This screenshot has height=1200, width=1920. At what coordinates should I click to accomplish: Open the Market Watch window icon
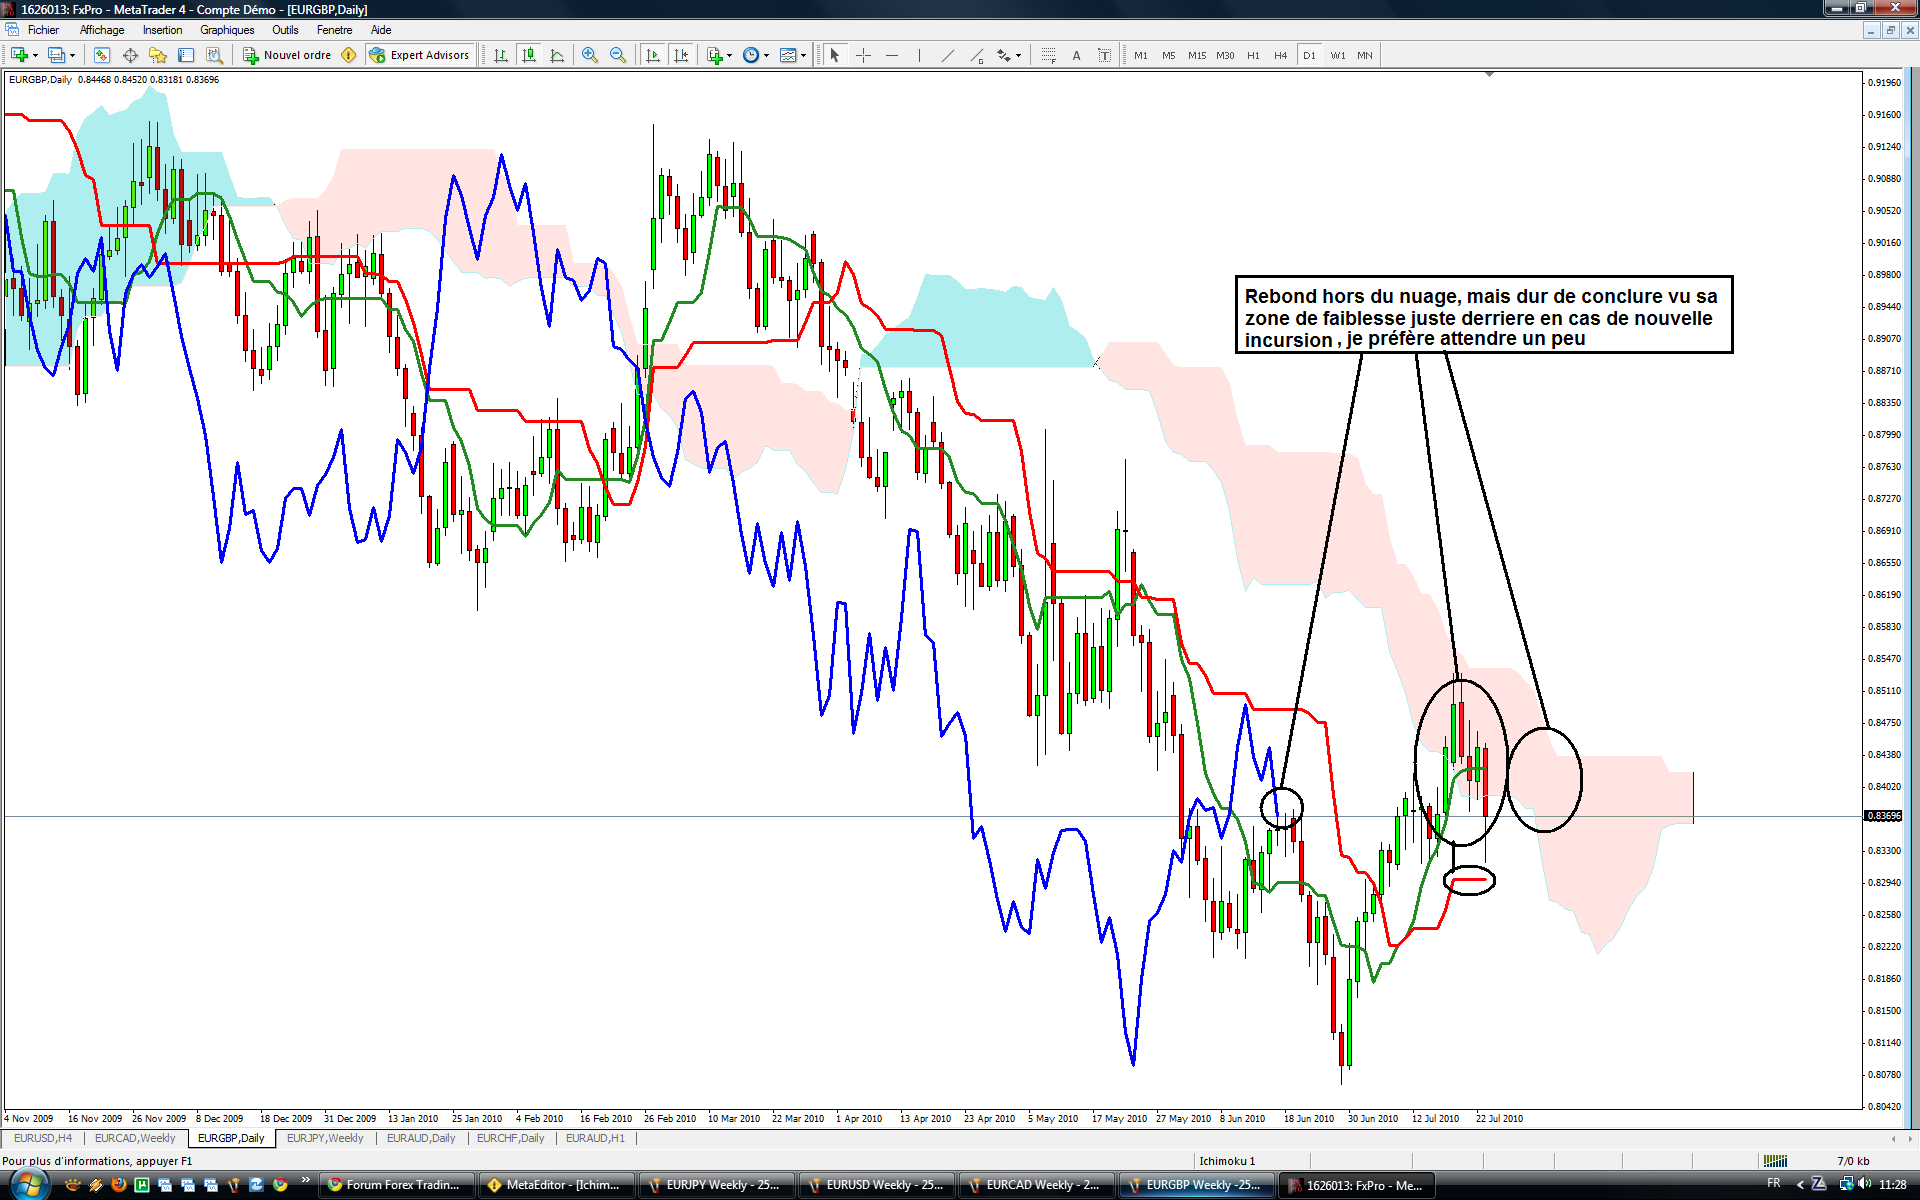click(x=101, y=55)
